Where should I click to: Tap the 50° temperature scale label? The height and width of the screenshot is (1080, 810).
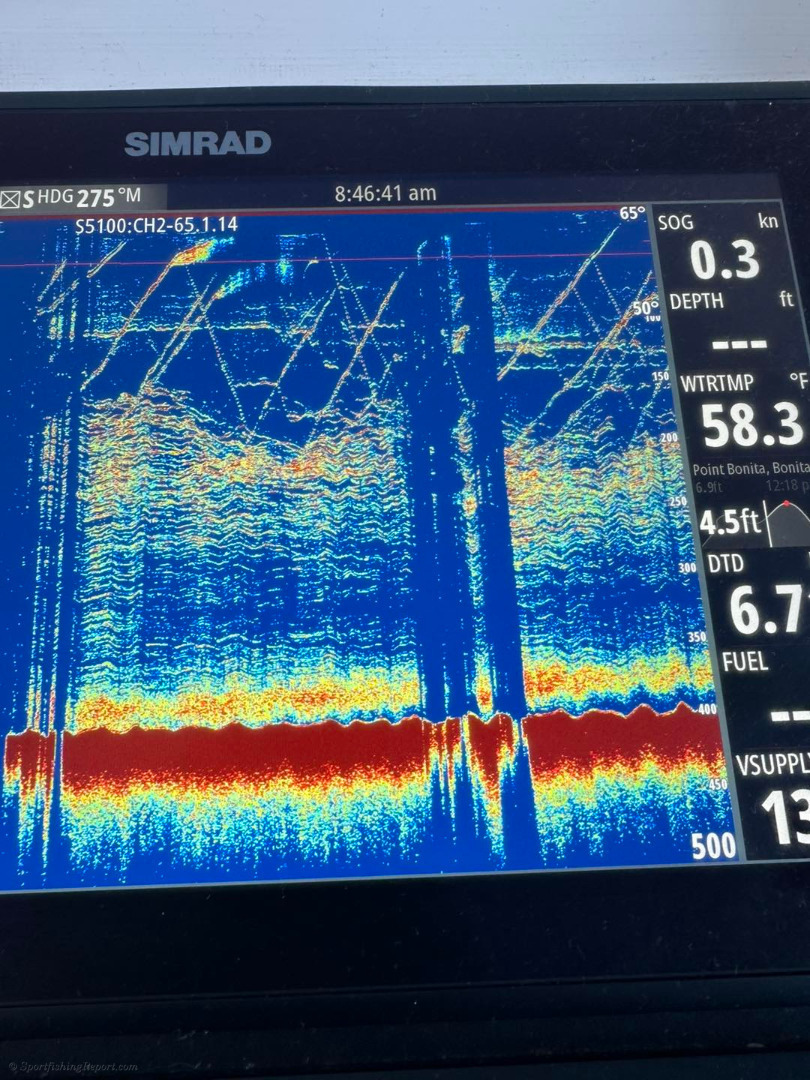(x=645, y=307)
